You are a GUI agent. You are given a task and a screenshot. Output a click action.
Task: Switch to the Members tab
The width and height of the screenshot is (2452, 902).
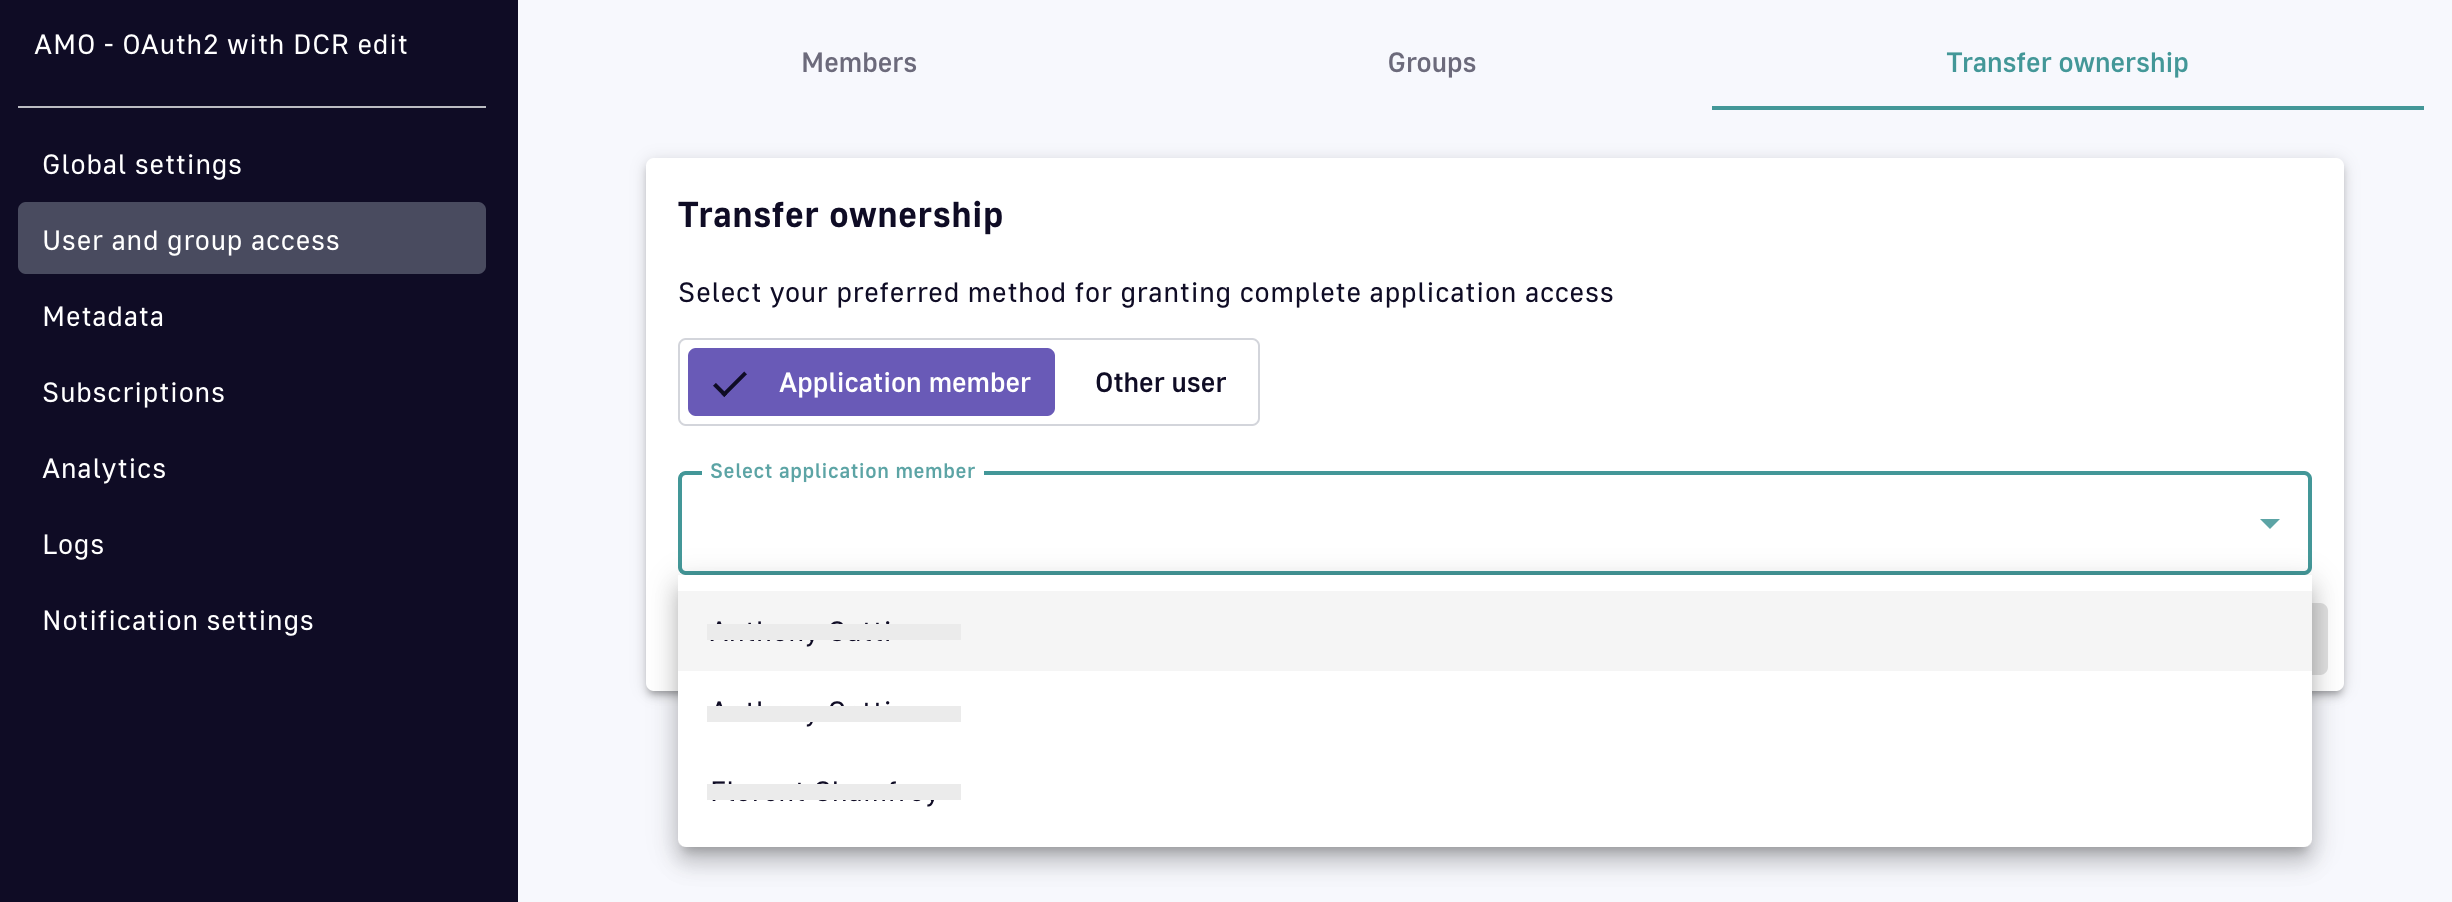click(858, 63)
